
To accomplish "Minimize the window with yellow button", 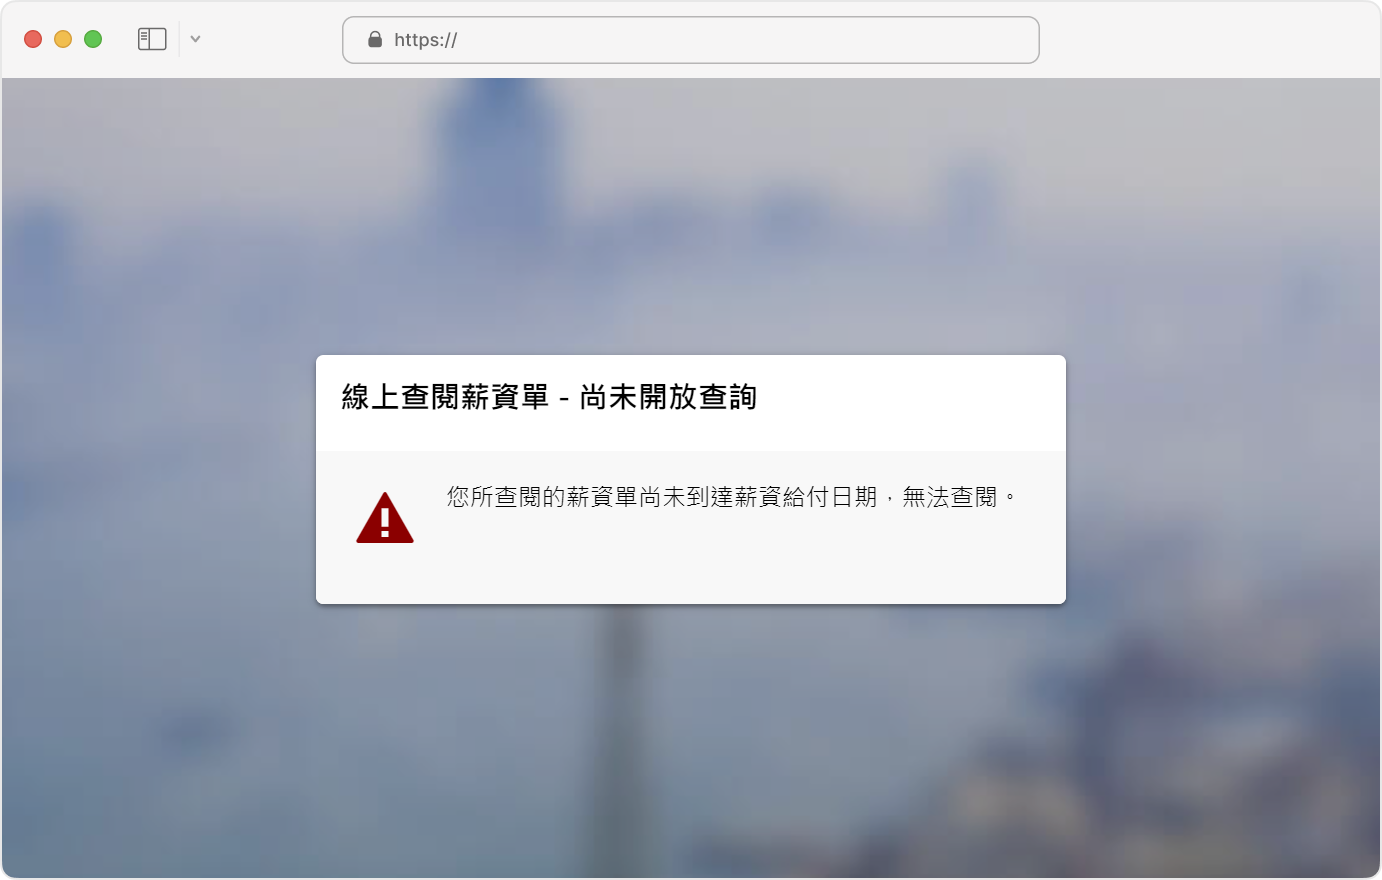I will pyautogui.click(x=63, y=39).
